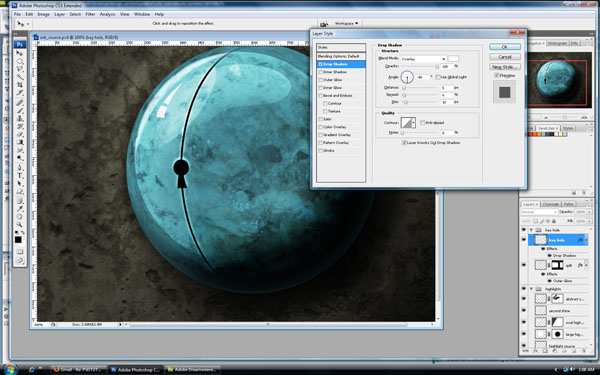Check the Anti-aliased option
The image size is (600, 375).
click(422, 123)
